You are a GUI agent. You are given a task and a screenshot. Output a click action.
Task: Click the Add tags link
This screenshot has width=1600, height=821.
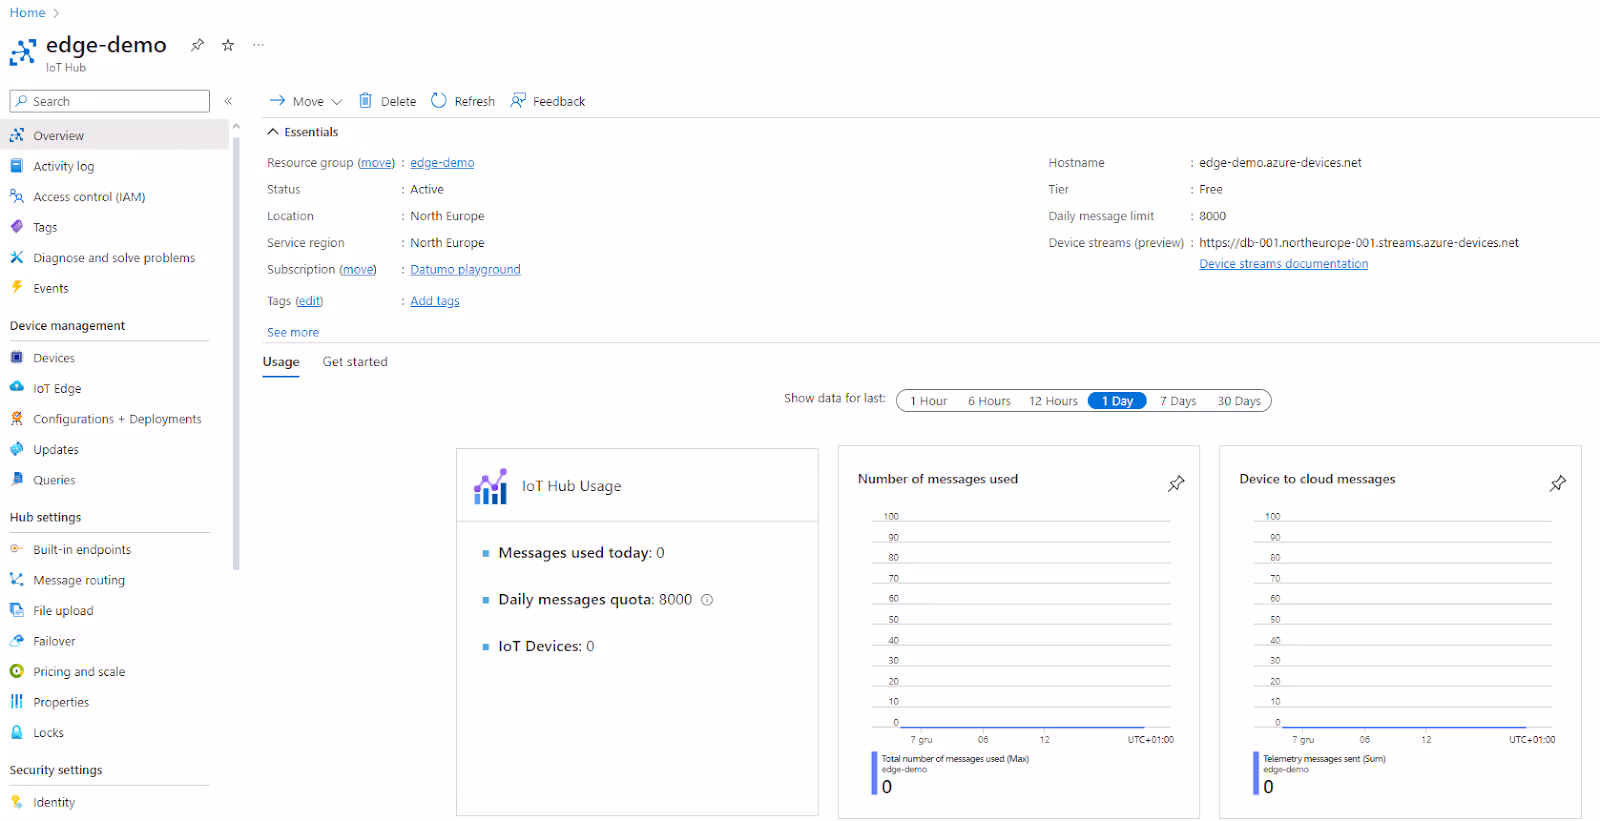coord(435,301)
